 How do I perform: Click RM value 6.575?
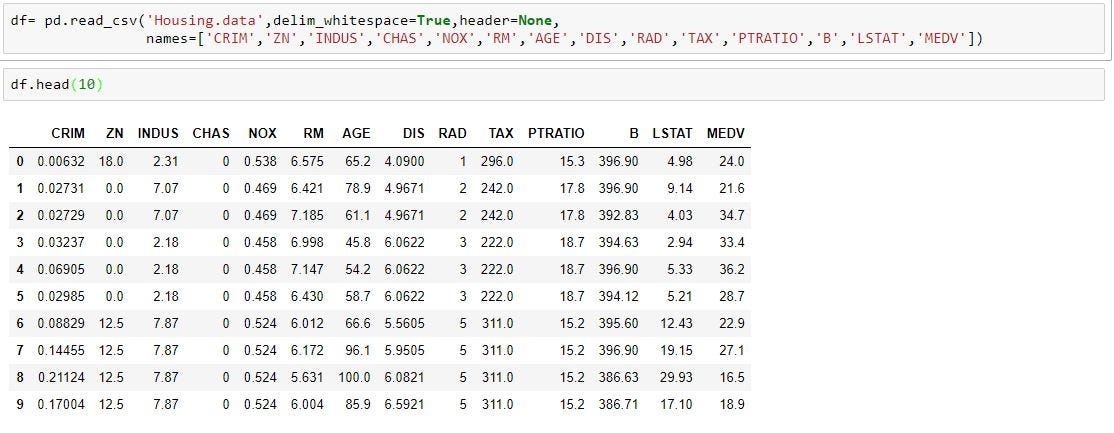[307, 161]
